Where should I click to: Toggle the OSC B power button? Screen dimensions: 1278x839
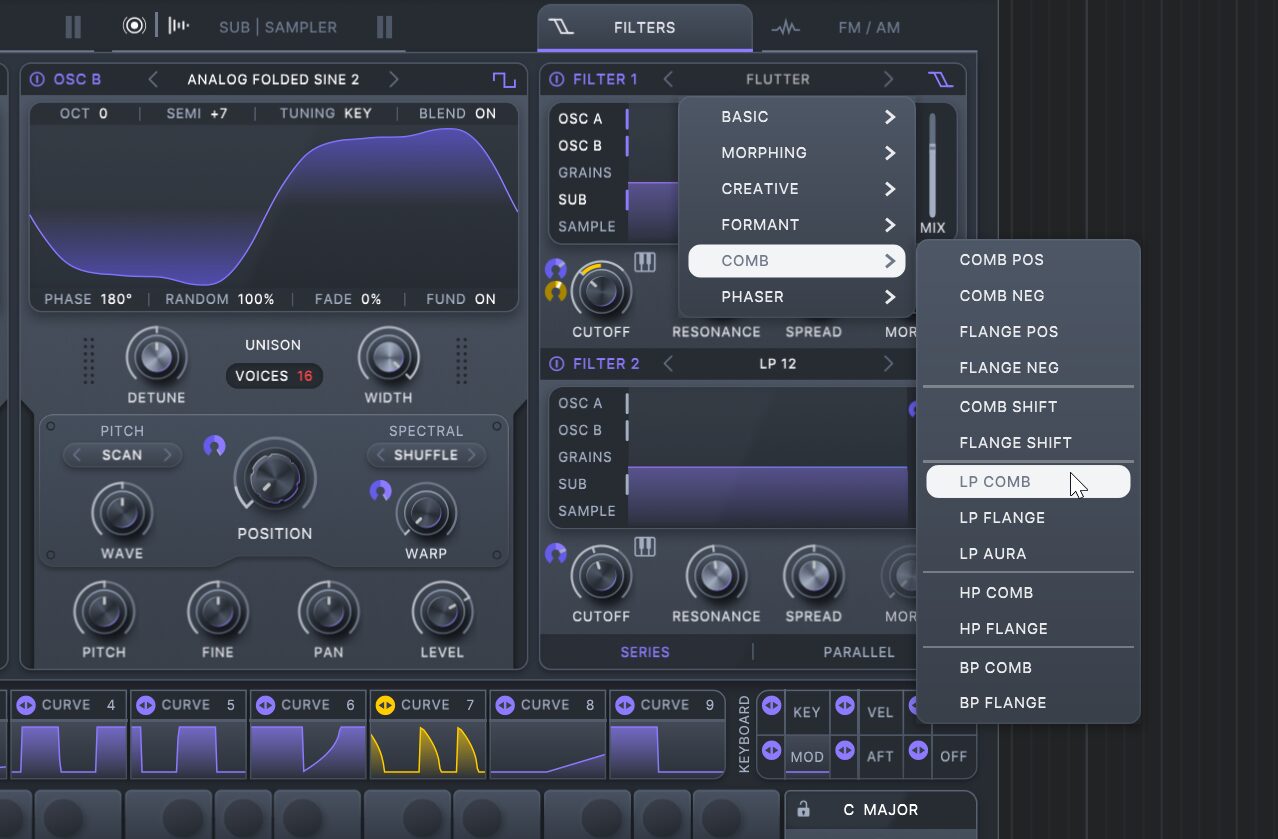point(38,80)
